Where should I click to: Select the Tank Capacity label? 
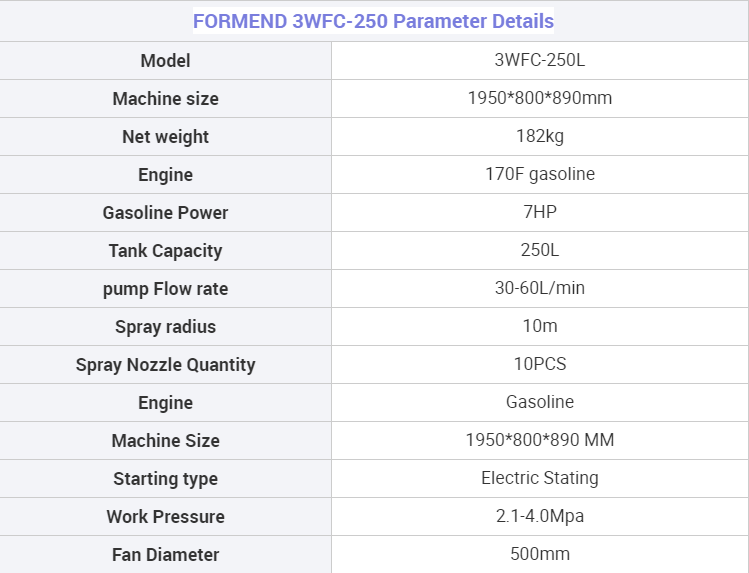[165, 251]
